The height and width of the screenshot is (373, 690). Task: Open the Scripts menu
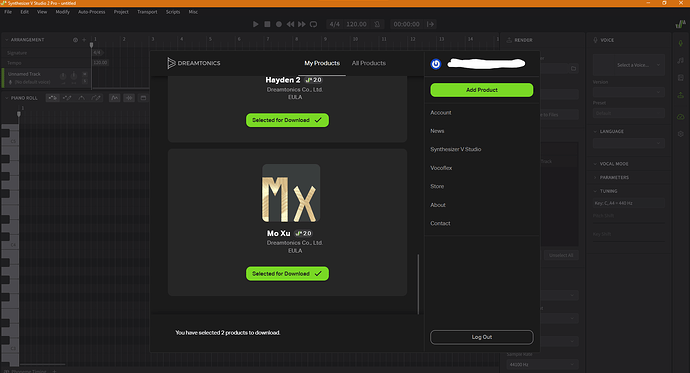173,12
